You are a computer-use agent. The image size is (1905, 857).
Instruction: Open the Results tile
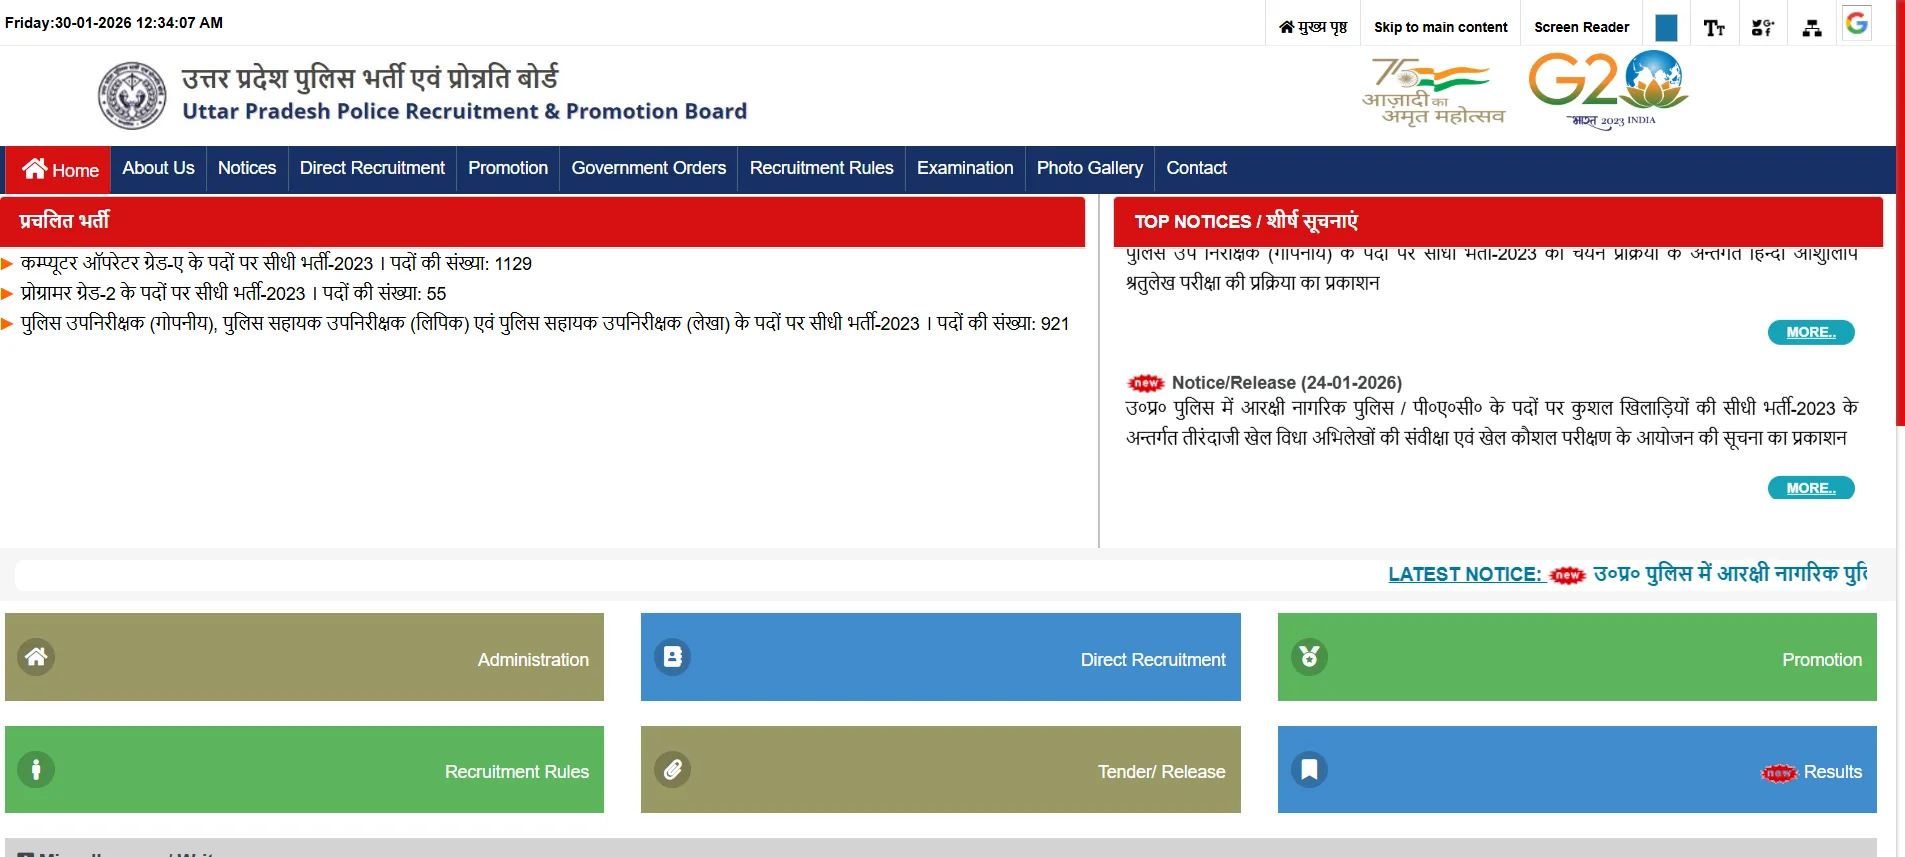1577,769
